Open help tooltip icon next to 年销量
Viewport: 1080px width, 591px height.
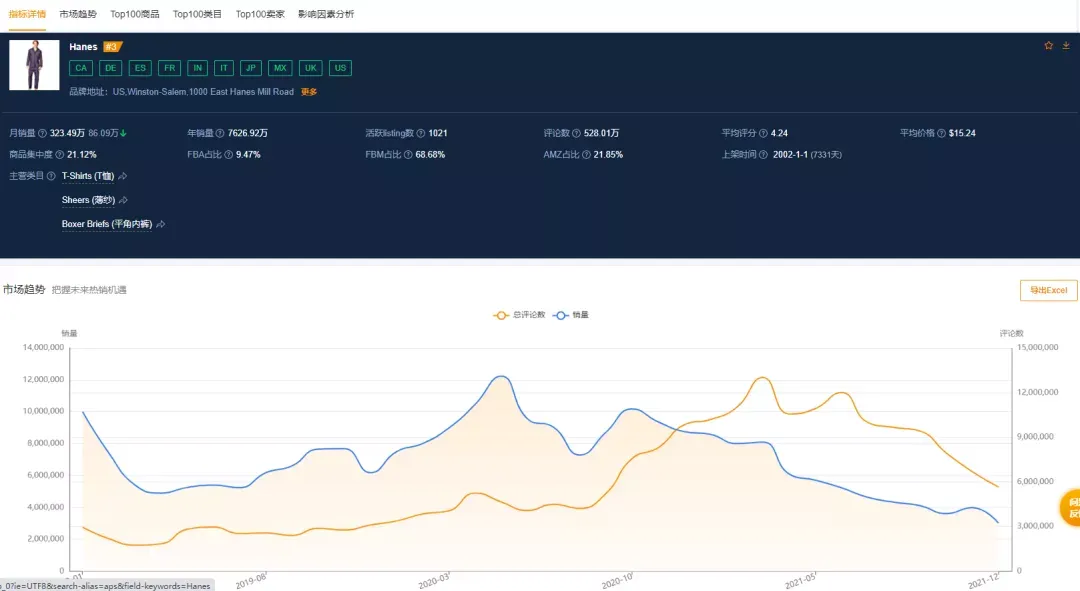click(x=220, y=133)
